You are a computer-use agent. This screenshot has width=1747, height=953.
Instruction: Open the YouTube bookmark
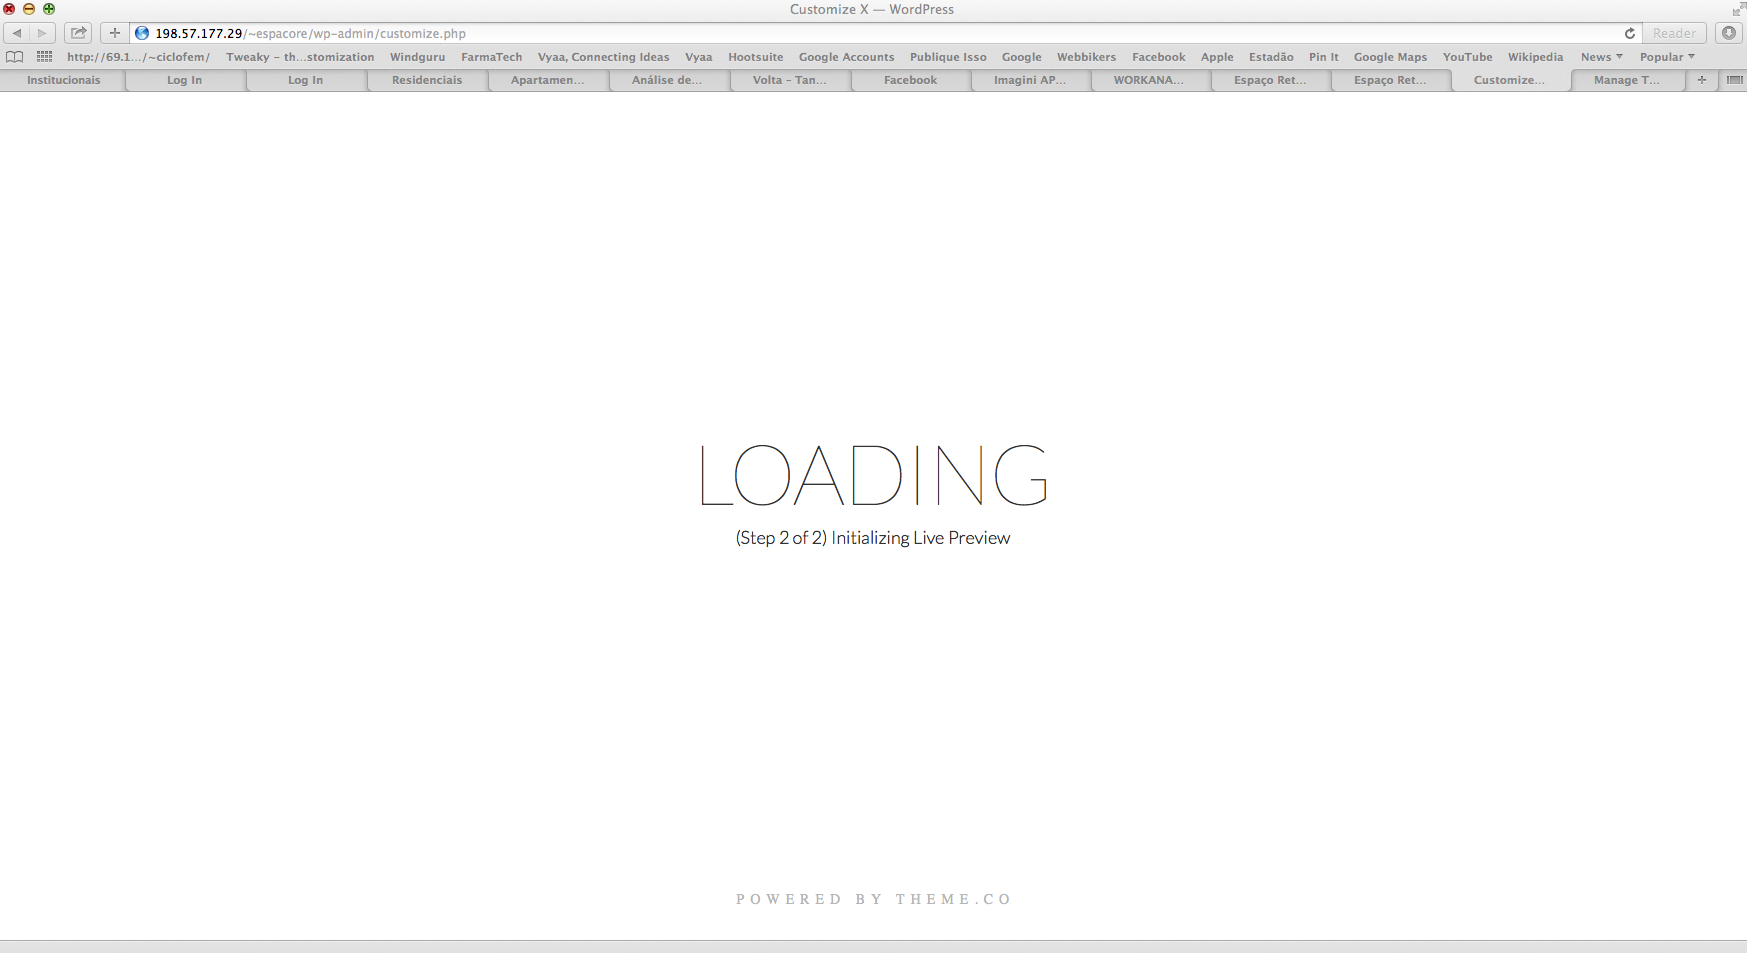click(1467, 57)
